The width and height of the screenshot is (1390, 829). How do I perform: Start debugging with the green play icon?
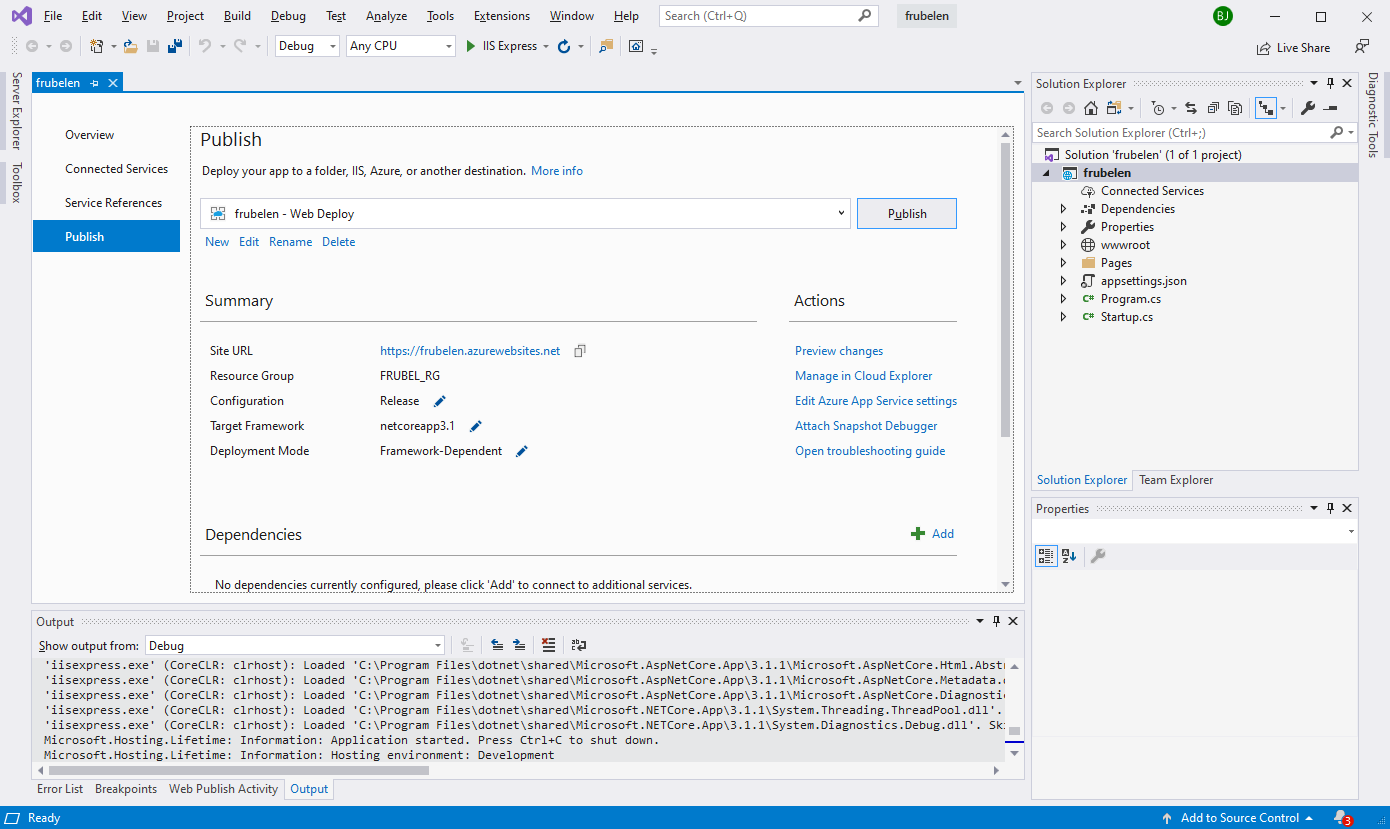click(x=471, y=46)
